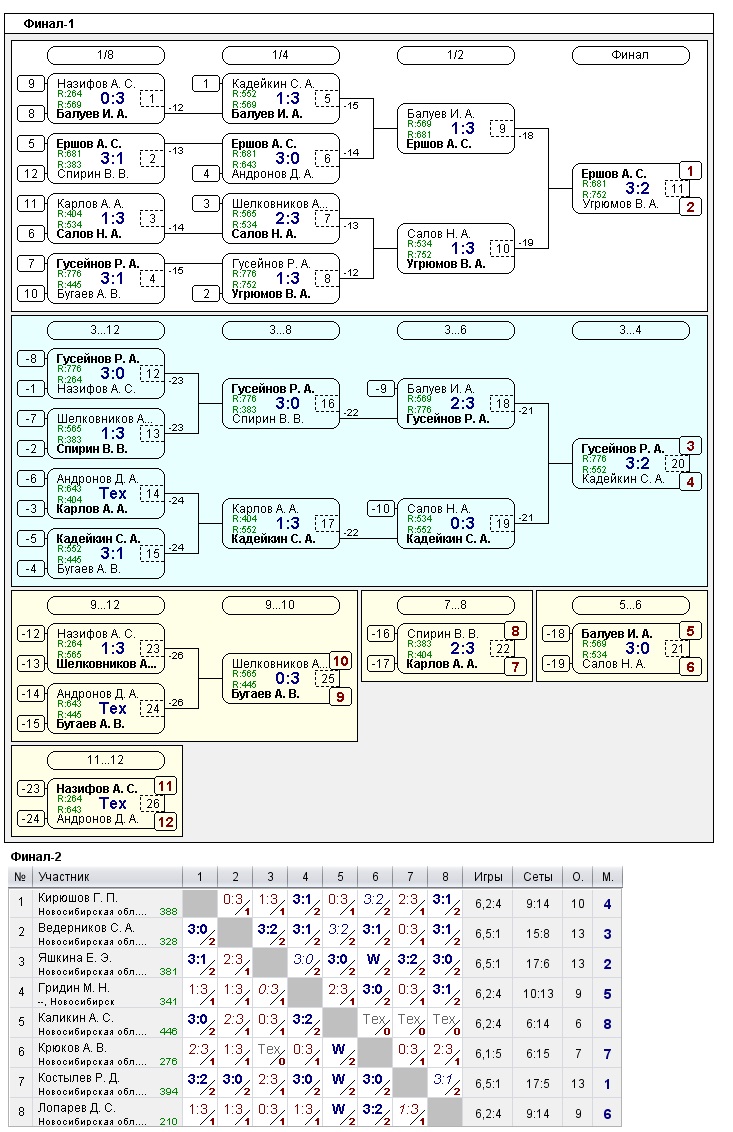Image resolution: width=733 pixels, height=1132 pixels.
Task: Click dashed match number 16 box
Action: pos(327,404)
